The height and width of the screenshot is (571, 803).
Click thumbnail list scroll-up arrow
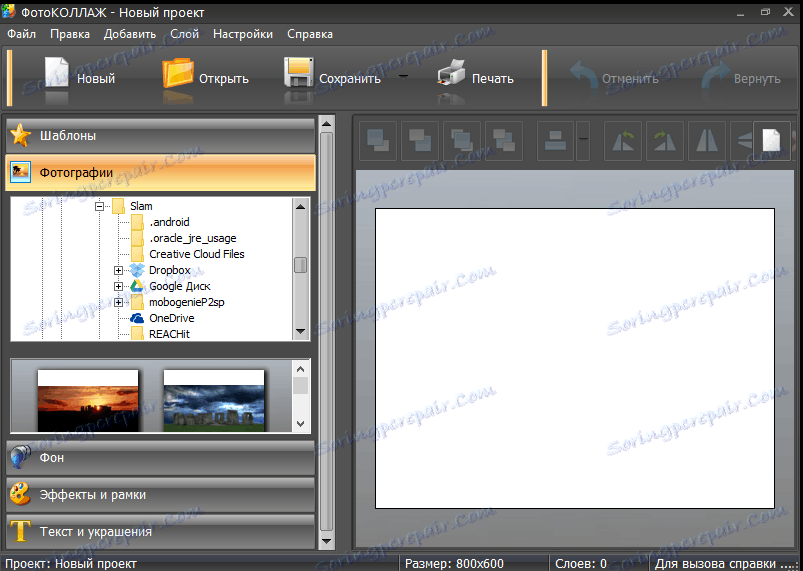pyautogui.click(x=301, y=369)
